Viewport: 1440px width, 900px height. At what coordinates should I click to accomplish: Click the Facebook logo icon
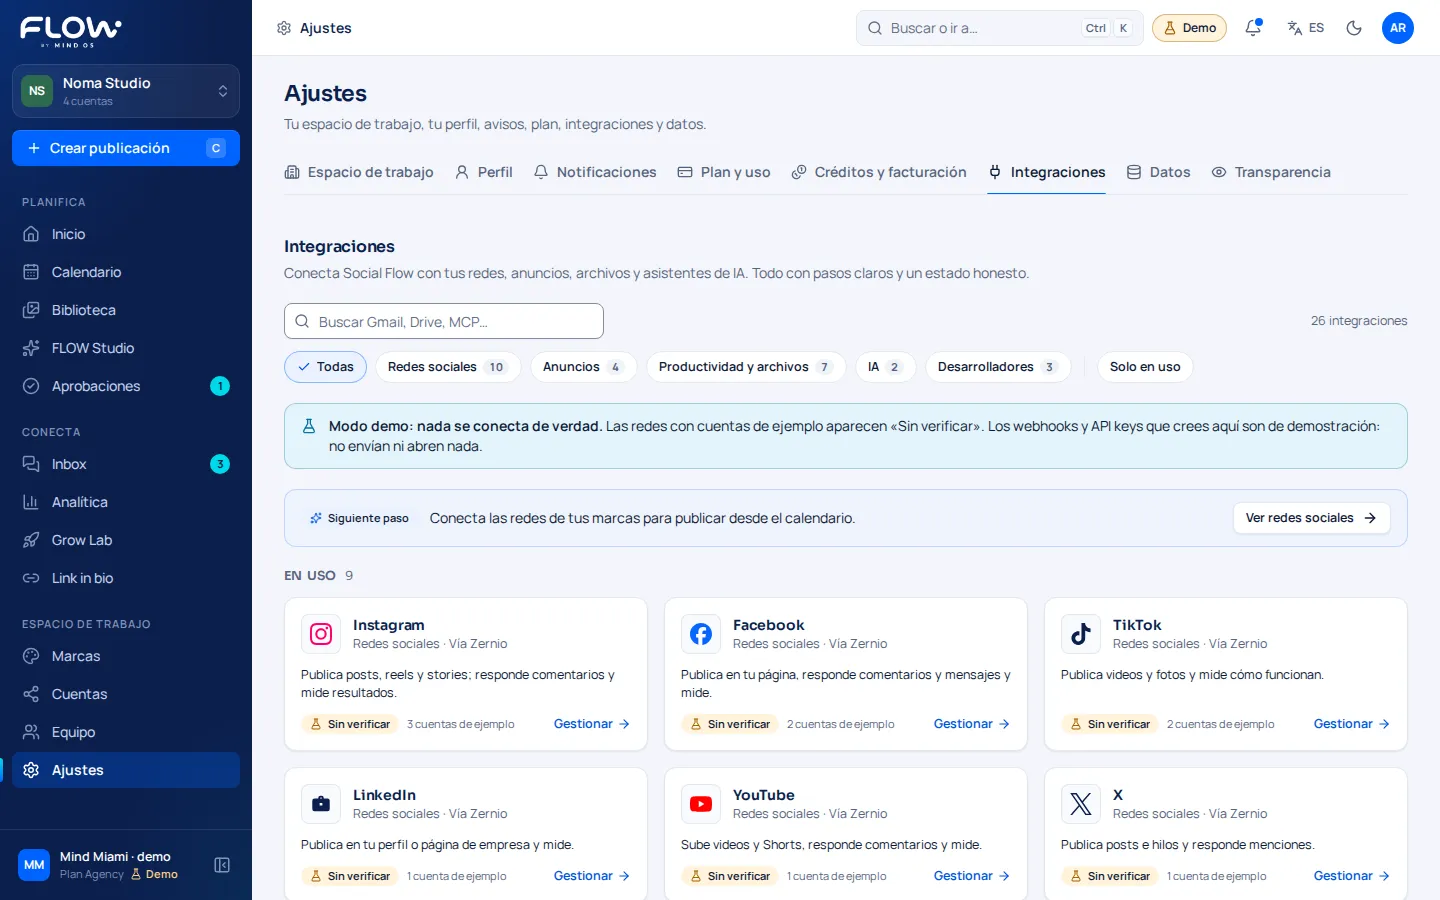pos(701,634)
